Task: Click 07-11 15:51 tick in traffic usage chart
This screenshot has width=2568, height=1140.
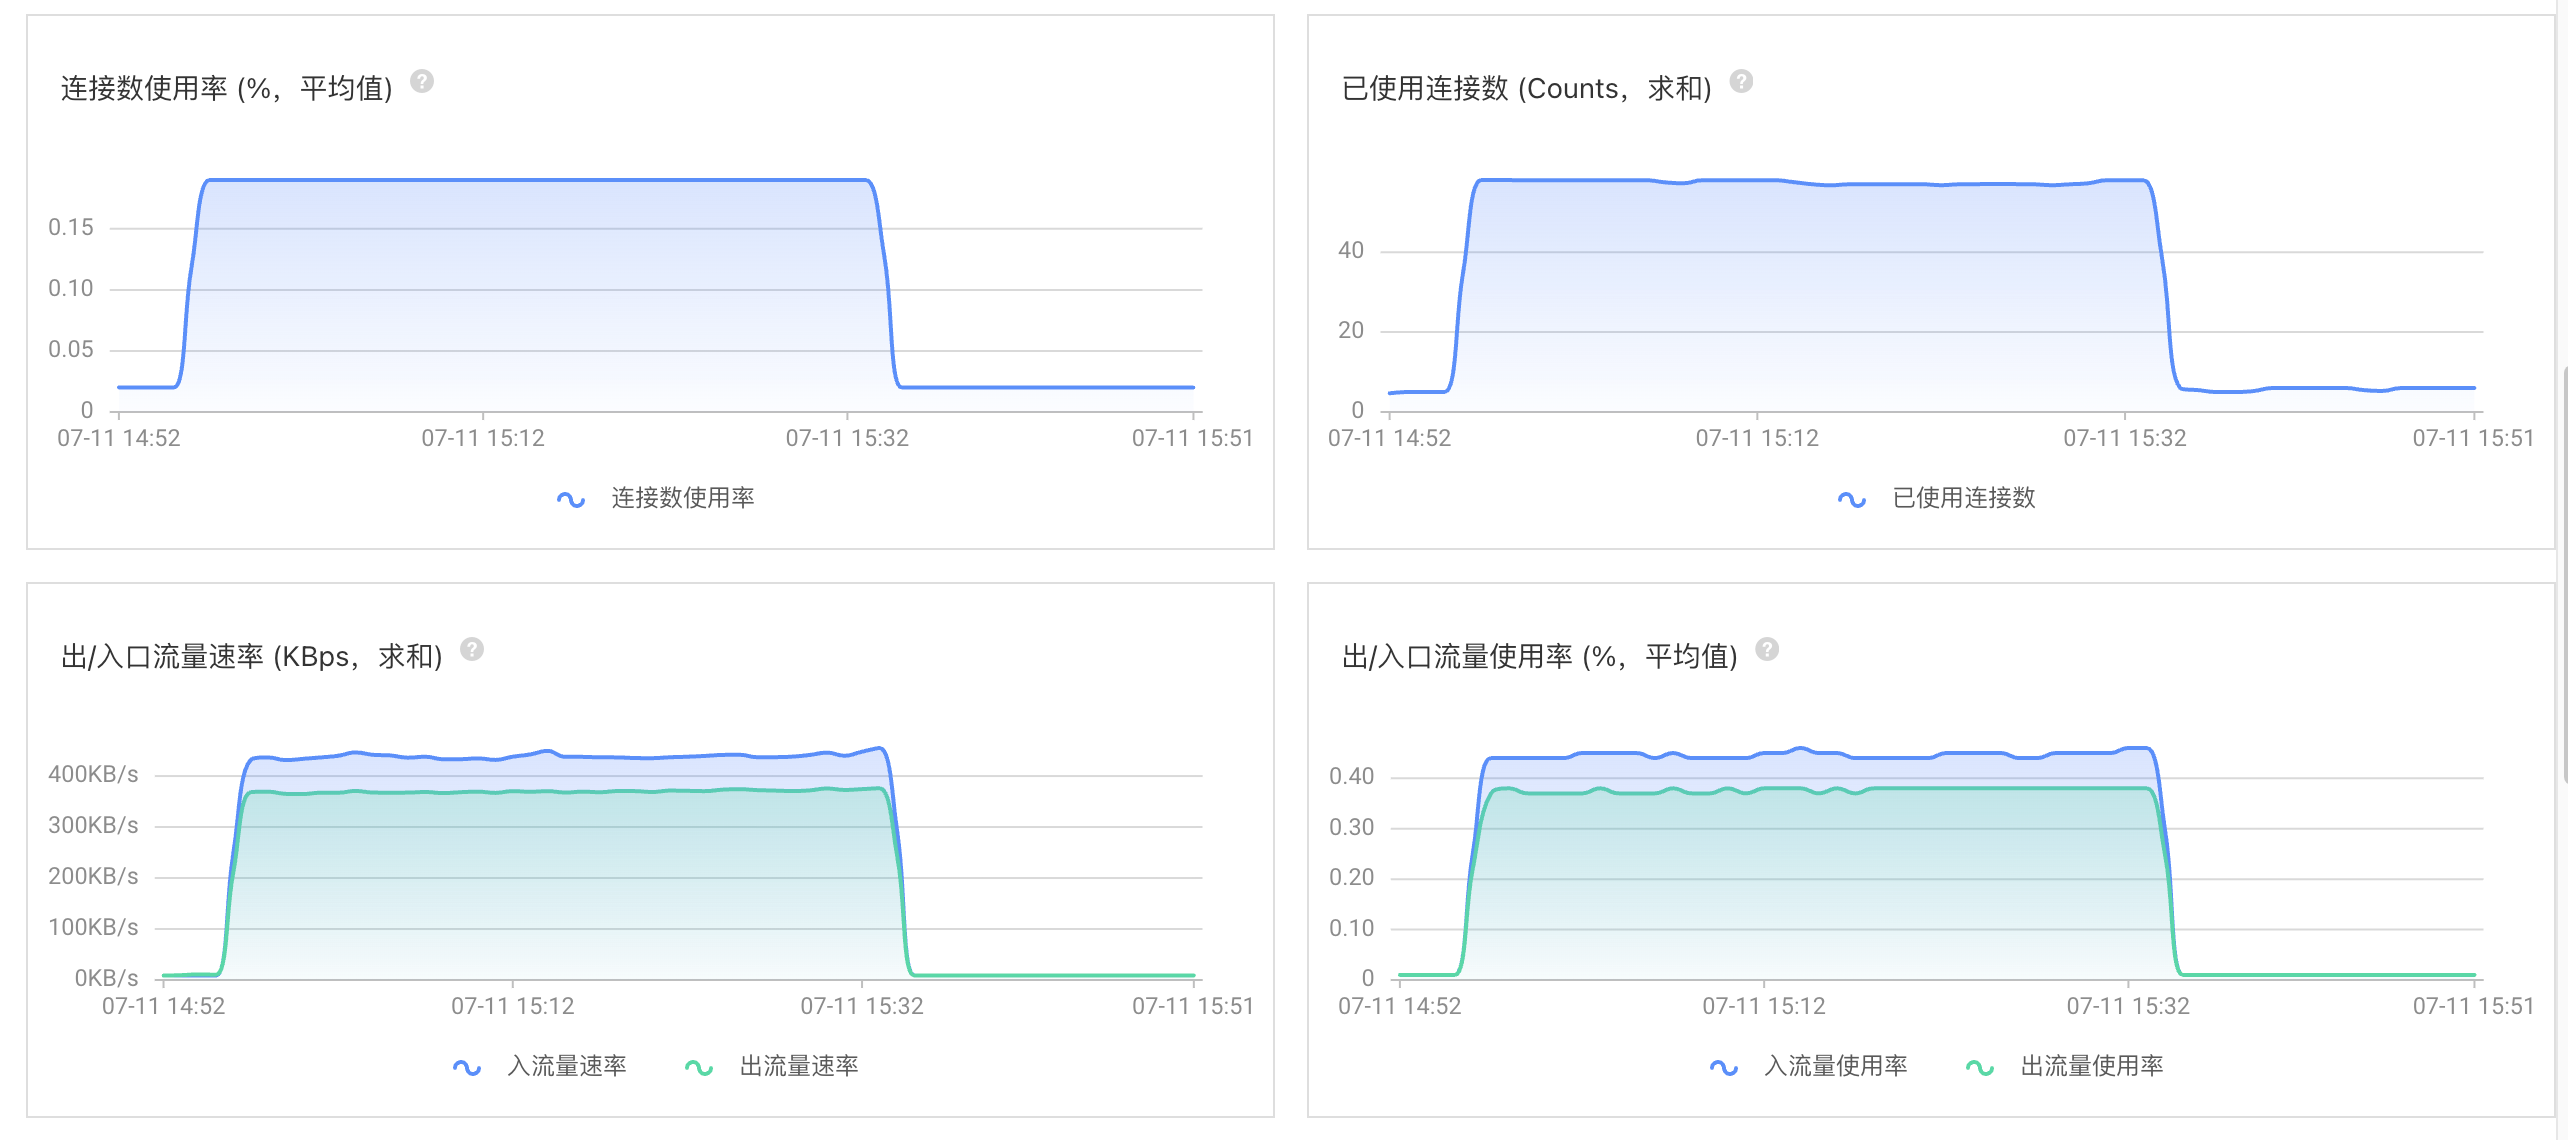Action: (2474, 1006)
